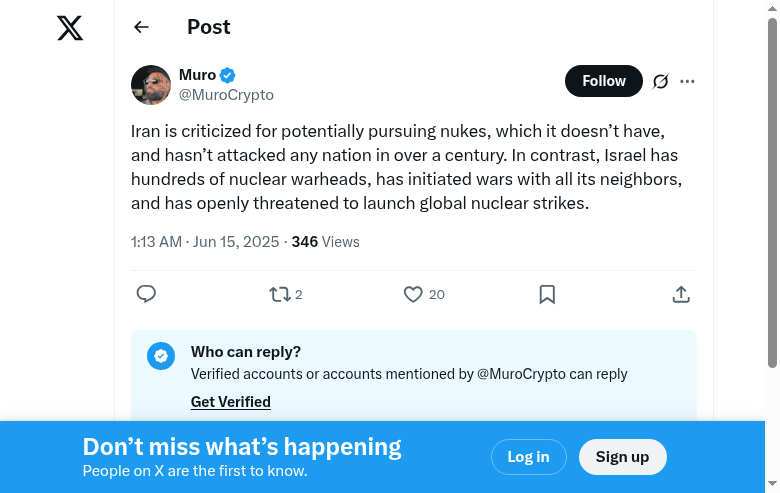Reply to the post via comment icon
Viewport: 780px width, 493px height.
coord(146,294)
